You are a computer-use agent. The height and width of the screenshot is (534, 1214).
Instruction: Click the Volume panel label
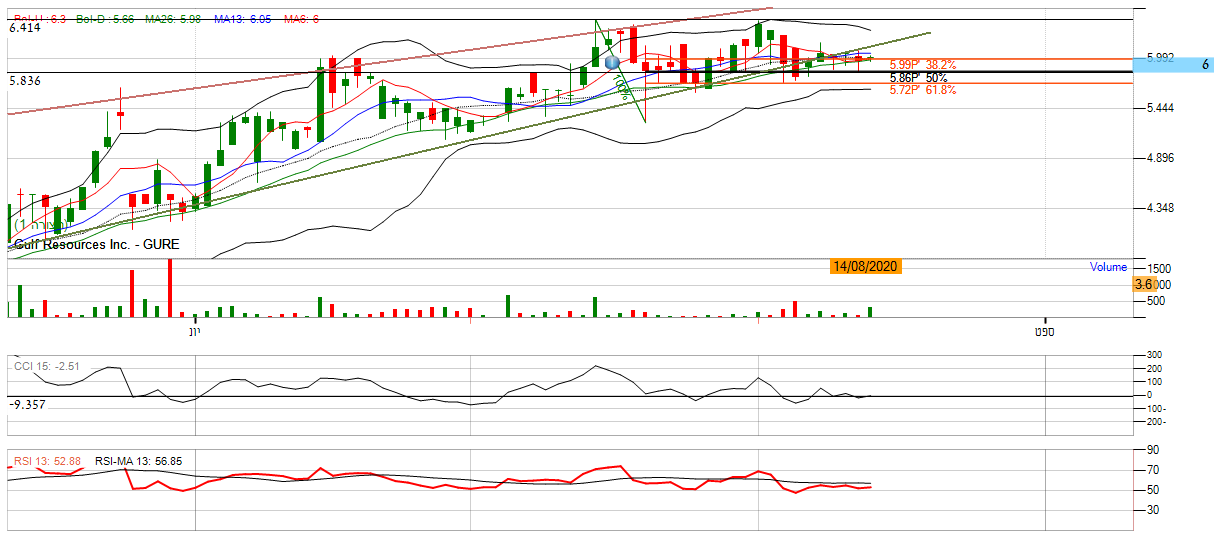pyautogui.click(x=1108, y=267)
